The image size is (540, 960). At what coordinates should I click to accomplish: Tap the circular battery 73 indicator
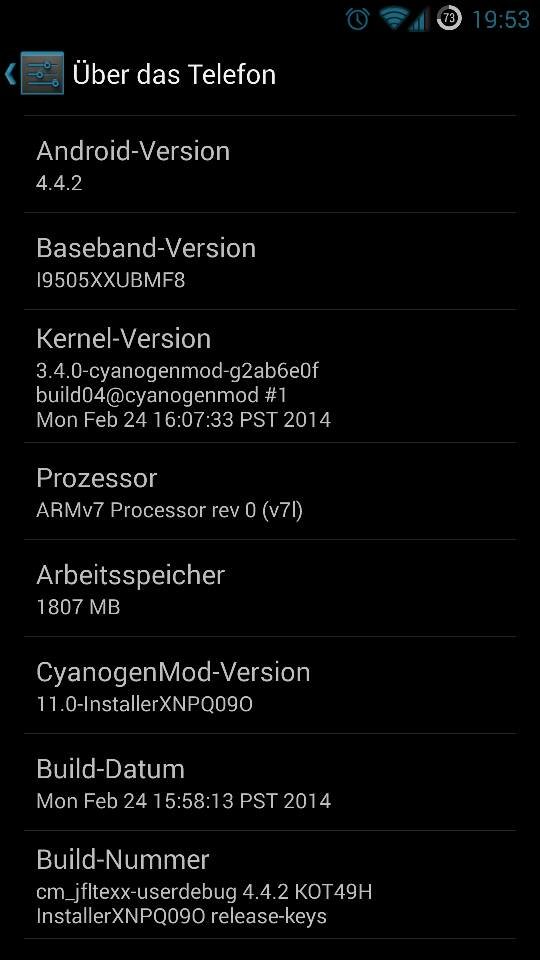tap(449, 18)
